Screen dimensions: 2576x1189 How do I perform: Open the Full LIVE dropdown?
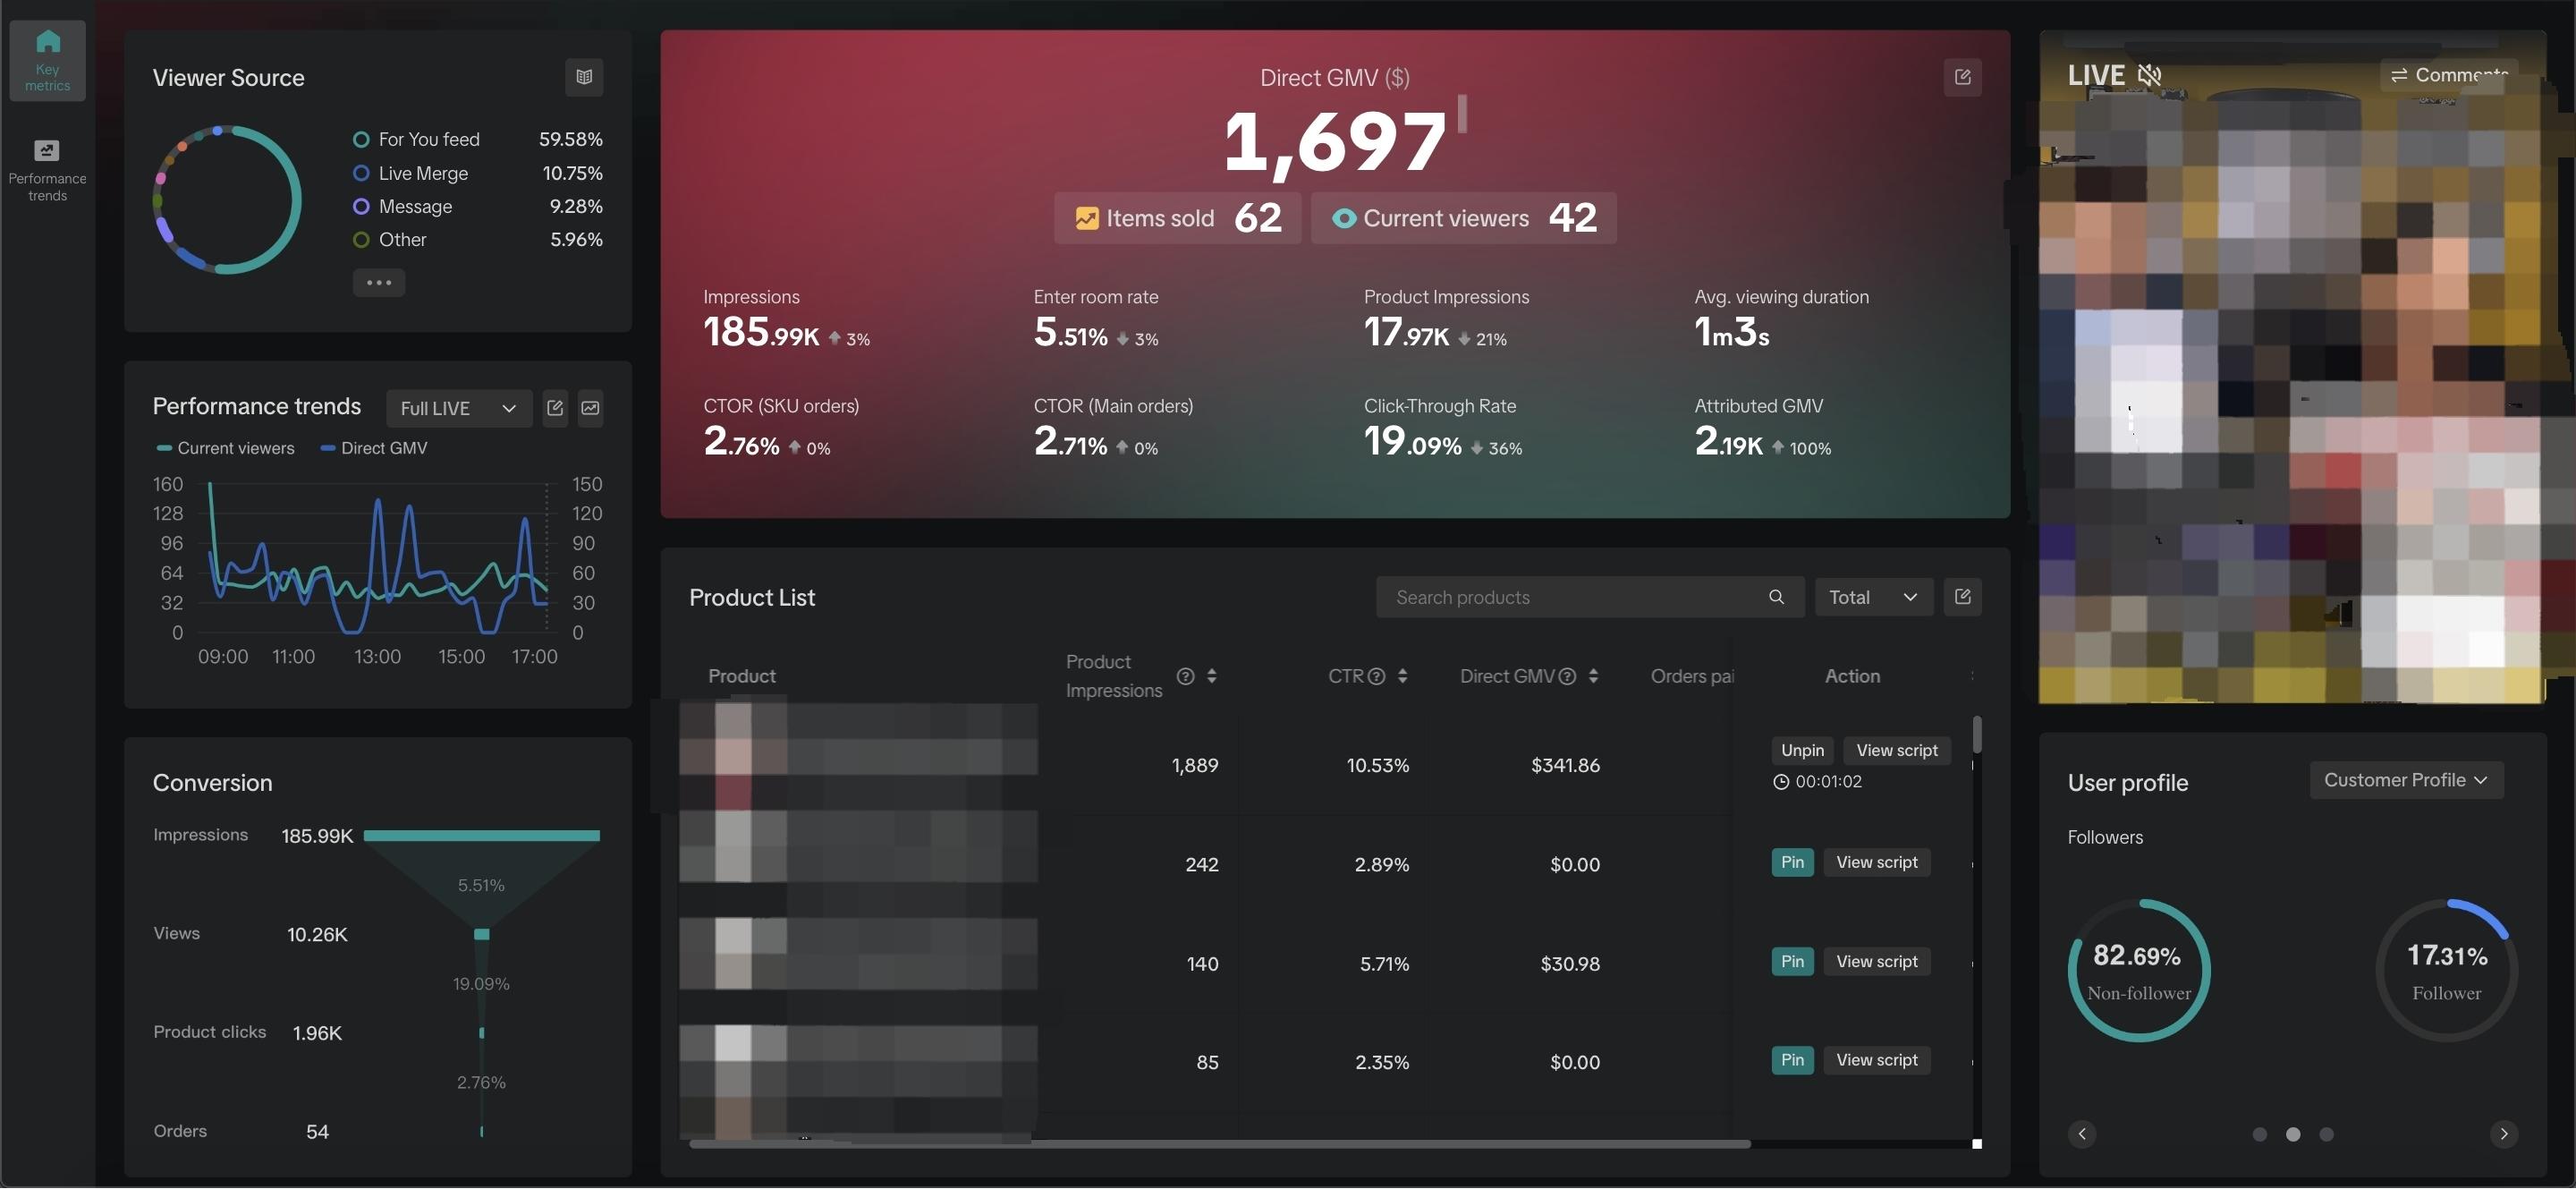coord(458,408)
